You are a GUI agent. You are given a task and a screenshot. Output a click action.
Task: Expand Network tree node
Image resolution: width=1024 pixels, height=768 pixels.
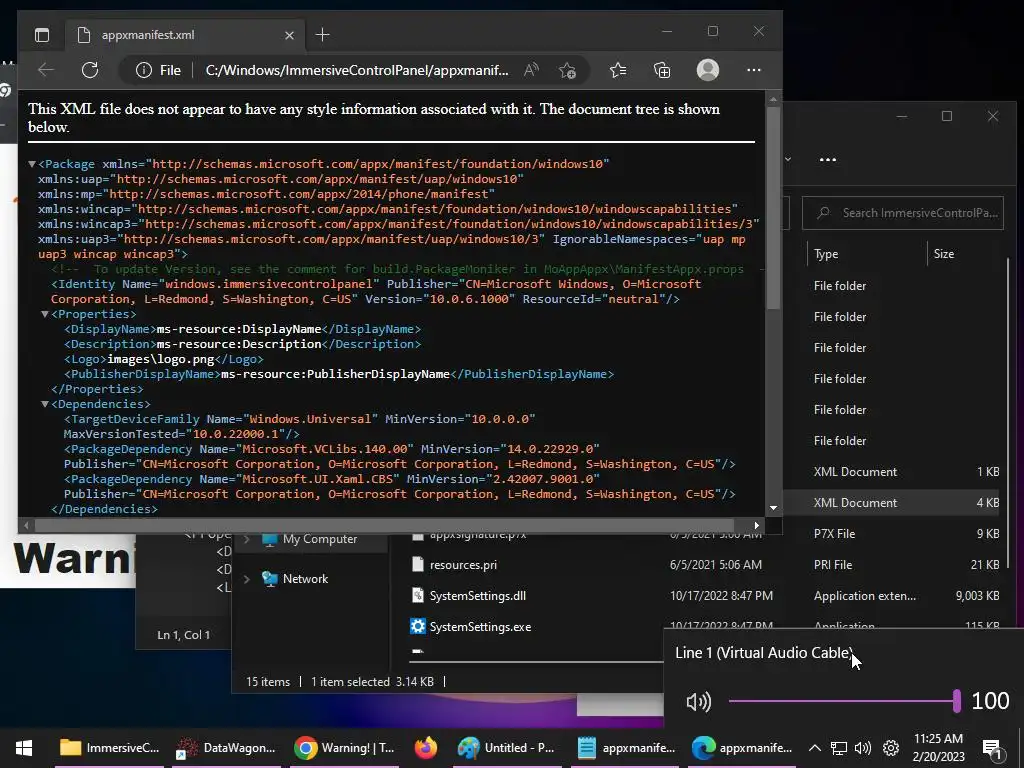coord(247,579)
